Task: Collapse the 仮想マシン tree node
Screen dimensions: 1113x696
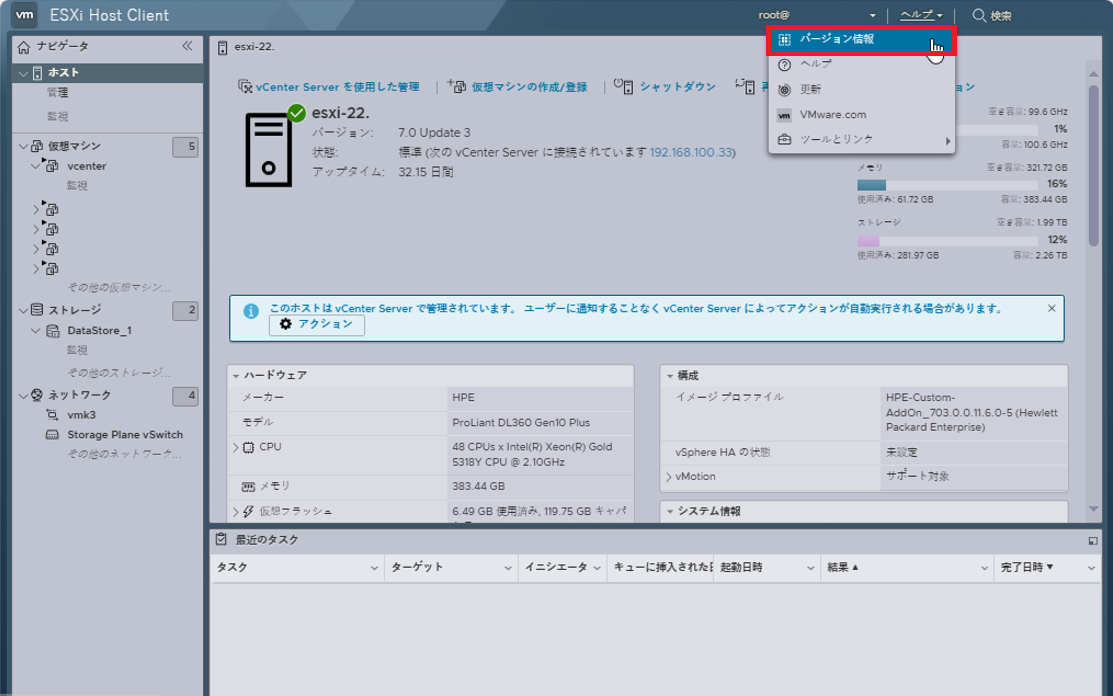Action: 23,146
